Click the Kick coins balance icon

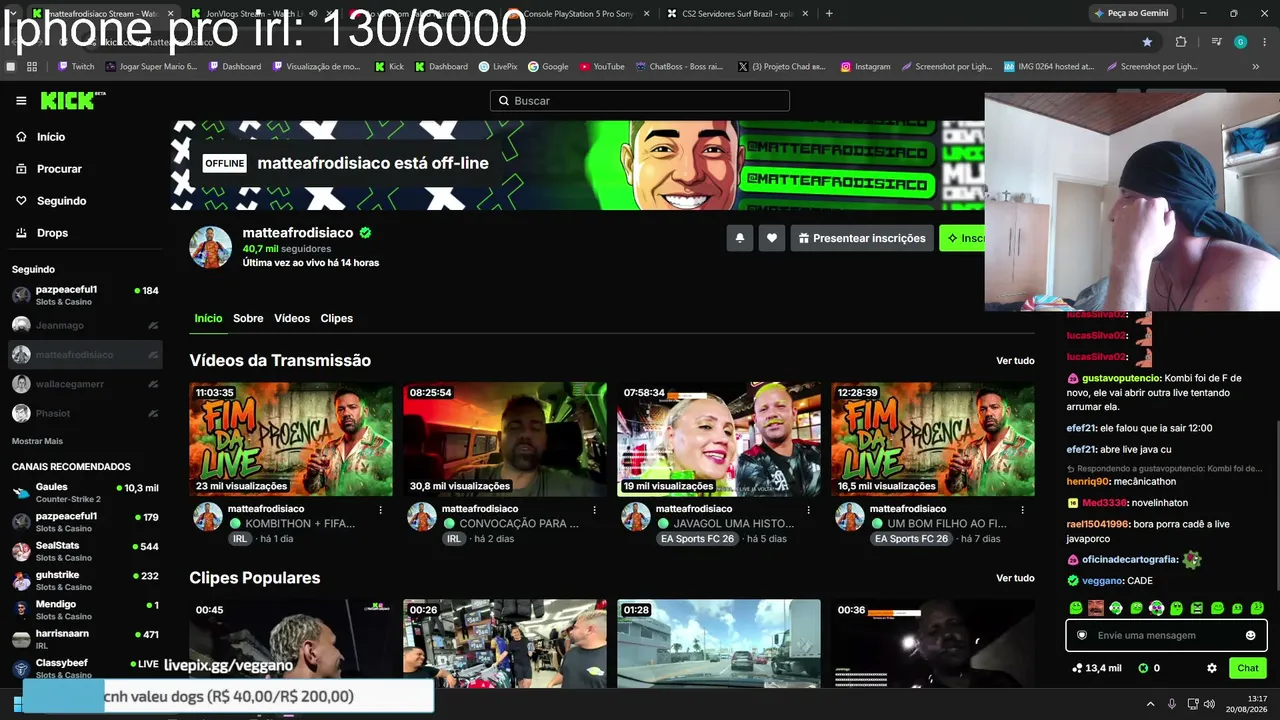point(1144,668)
